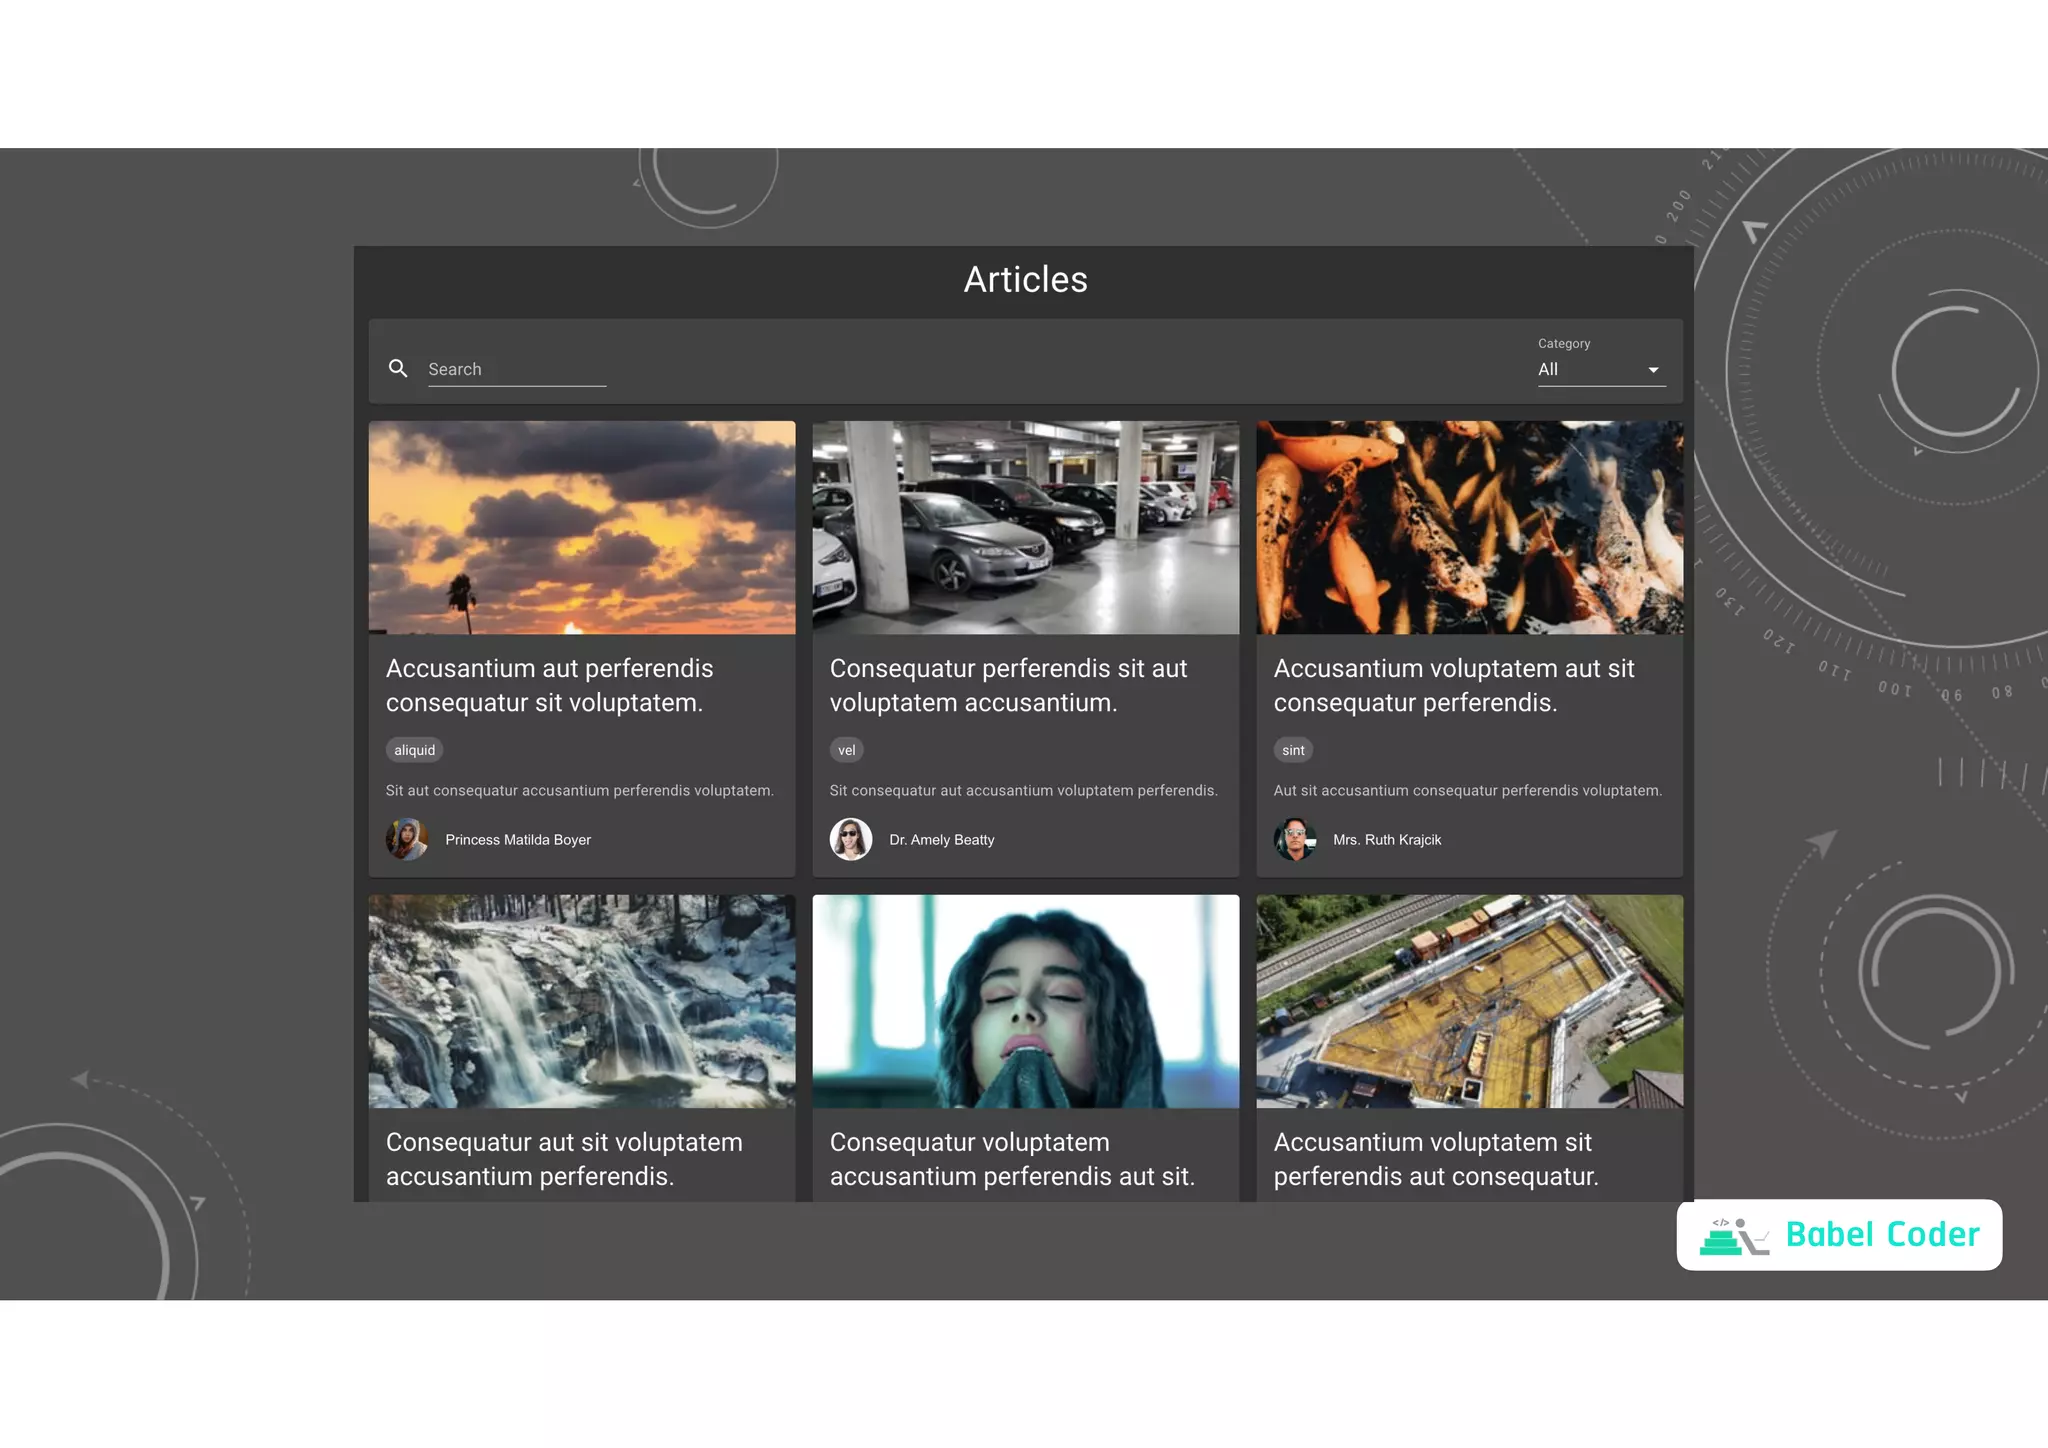Click the Babel Coder logo
Image resolution: width=2048 pixels, height=1448 pixels.
(1839, 1235)
